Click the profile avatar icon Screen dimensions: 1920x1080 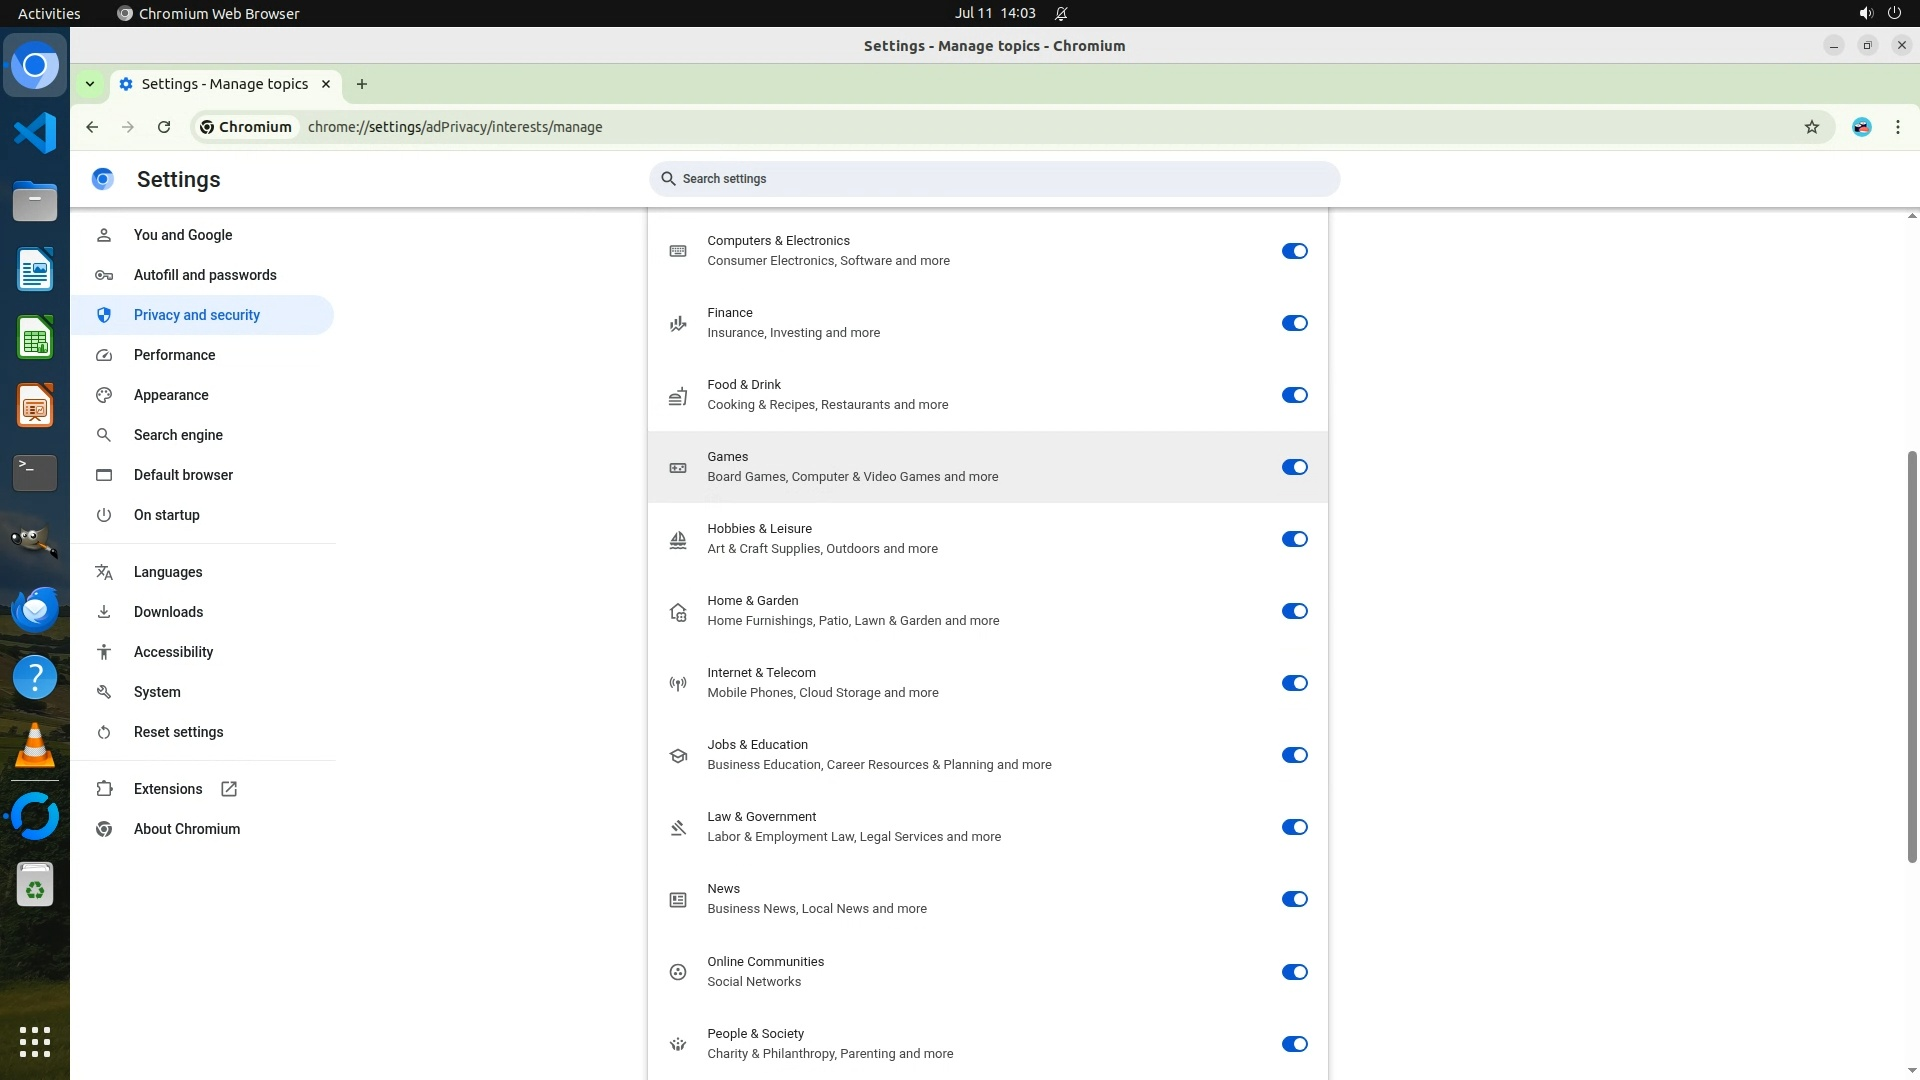[x=1861, y=127]
